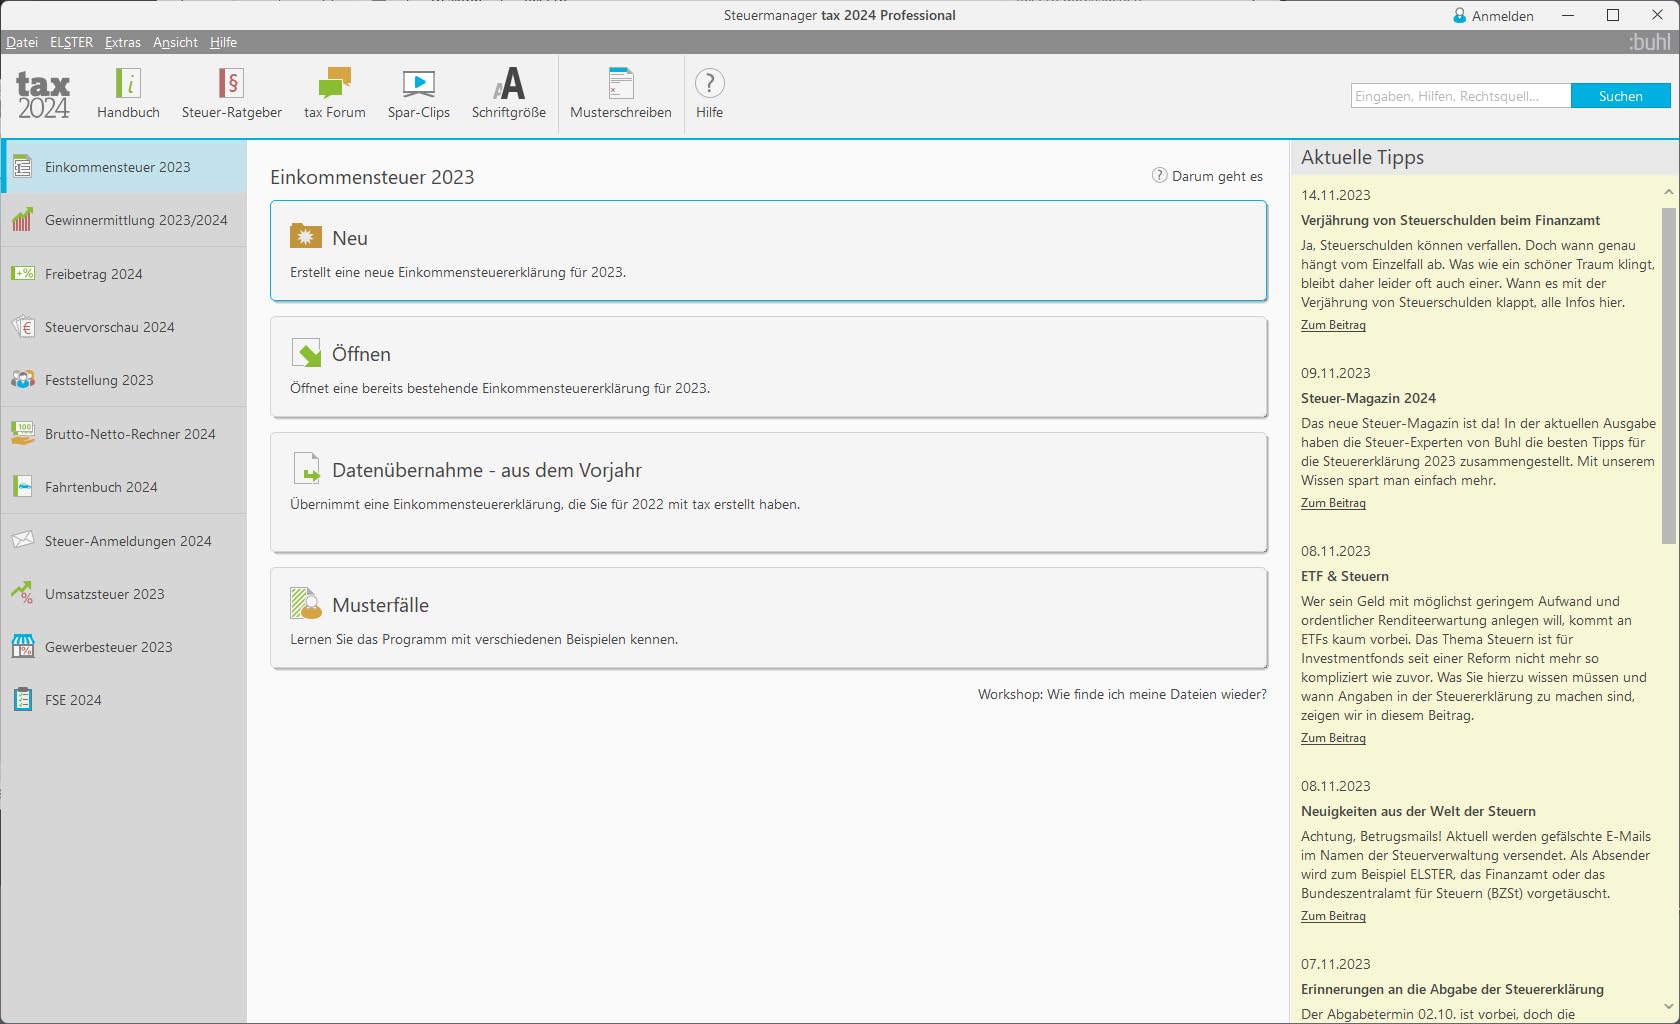Select Gewinnermittlung 2023/2024 in sidebar
The height and width of the screenshot is (1024, 1680).
(x=123, y=220)
